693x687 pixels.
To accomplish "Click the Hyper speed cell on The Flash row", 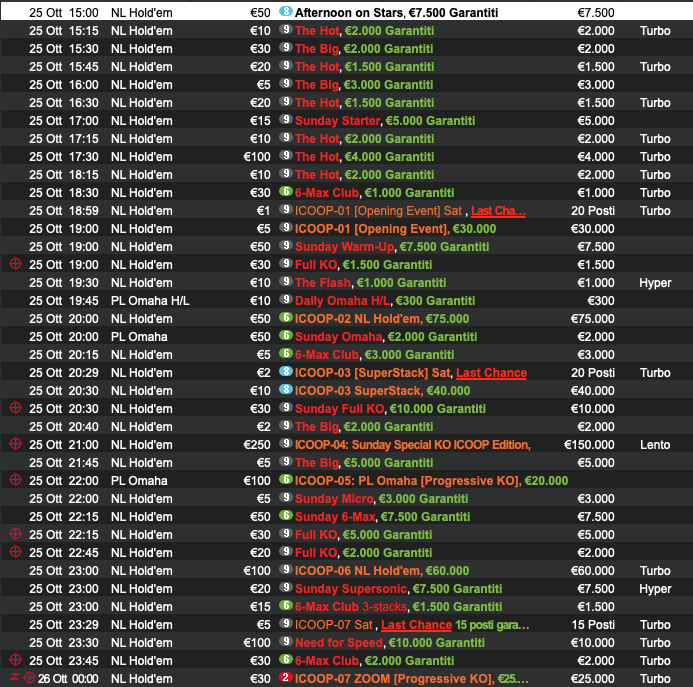I will tap(655, 283).
